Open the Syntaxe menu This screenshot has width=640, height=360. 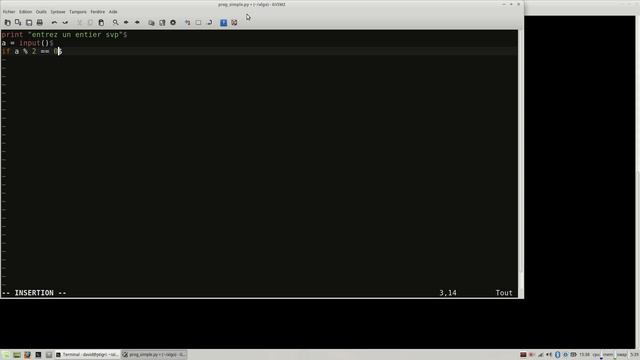pos(58,12)
